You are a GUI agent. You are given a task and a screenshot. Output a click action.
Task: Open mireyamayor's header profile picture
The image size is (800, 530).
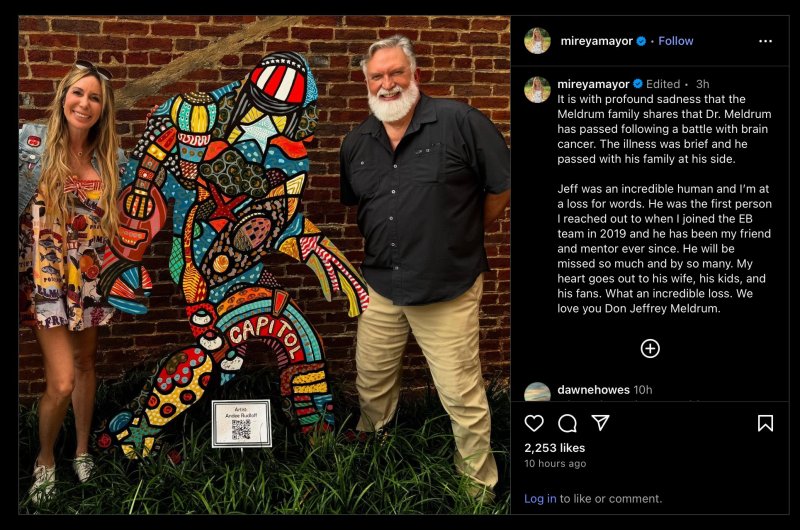click(537, 41)
